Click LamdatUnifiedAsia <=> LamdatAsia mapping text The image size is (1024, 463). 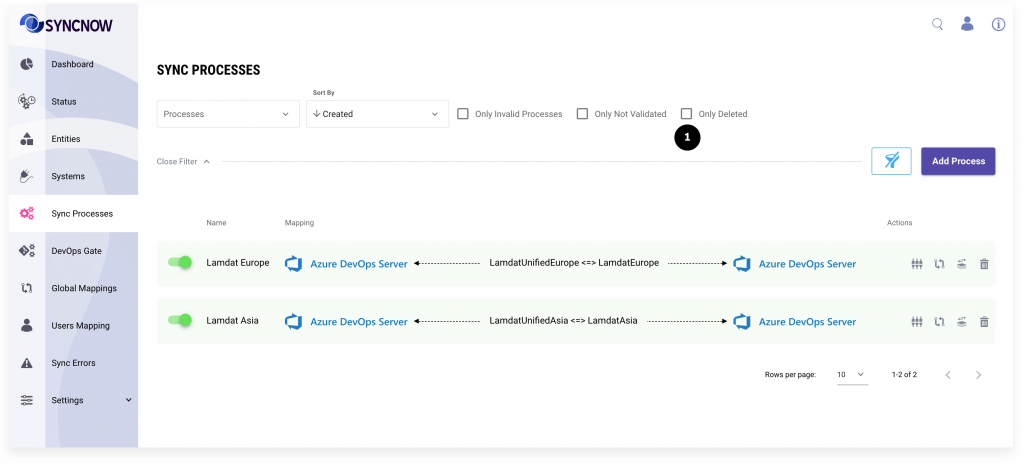click(564, 321)
